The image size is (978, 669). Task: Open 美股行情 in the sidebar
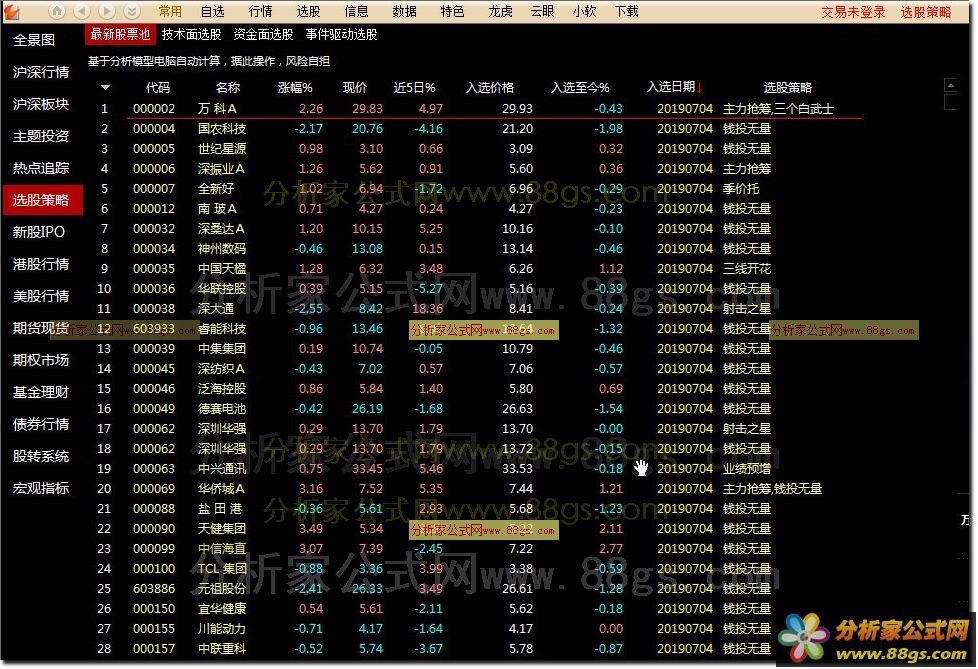tap(41, 296)
